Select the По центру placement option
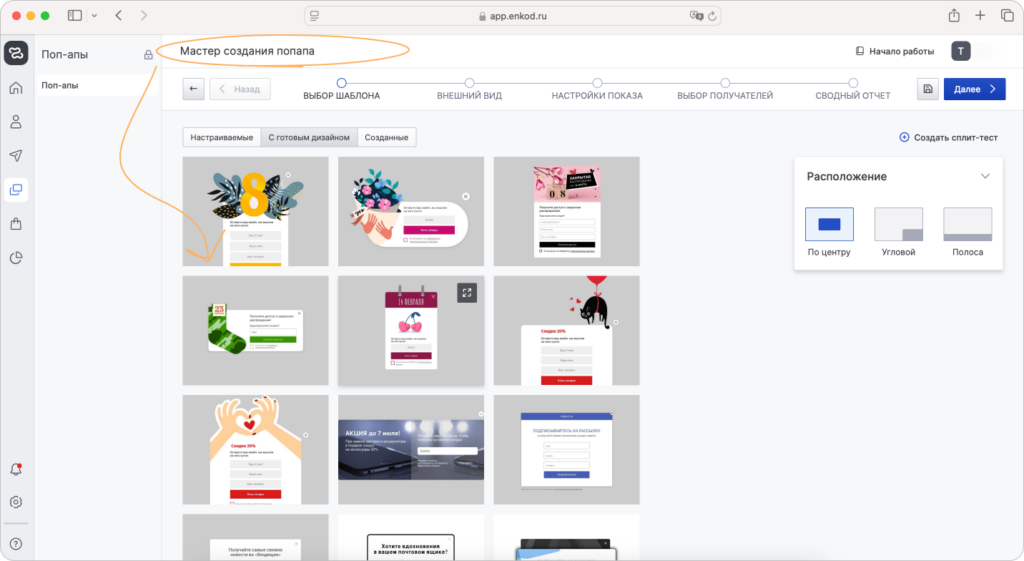 coord(829,232)
